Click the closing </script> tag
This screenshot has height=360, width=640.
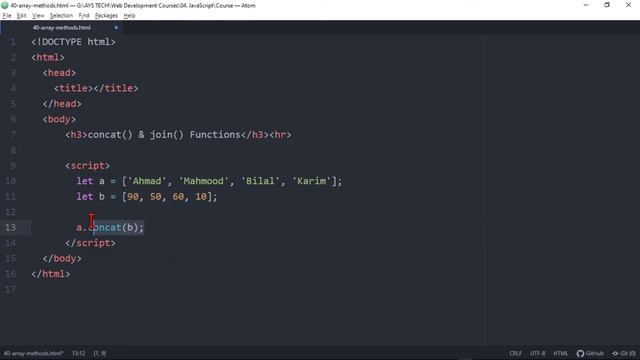point(90,243)
